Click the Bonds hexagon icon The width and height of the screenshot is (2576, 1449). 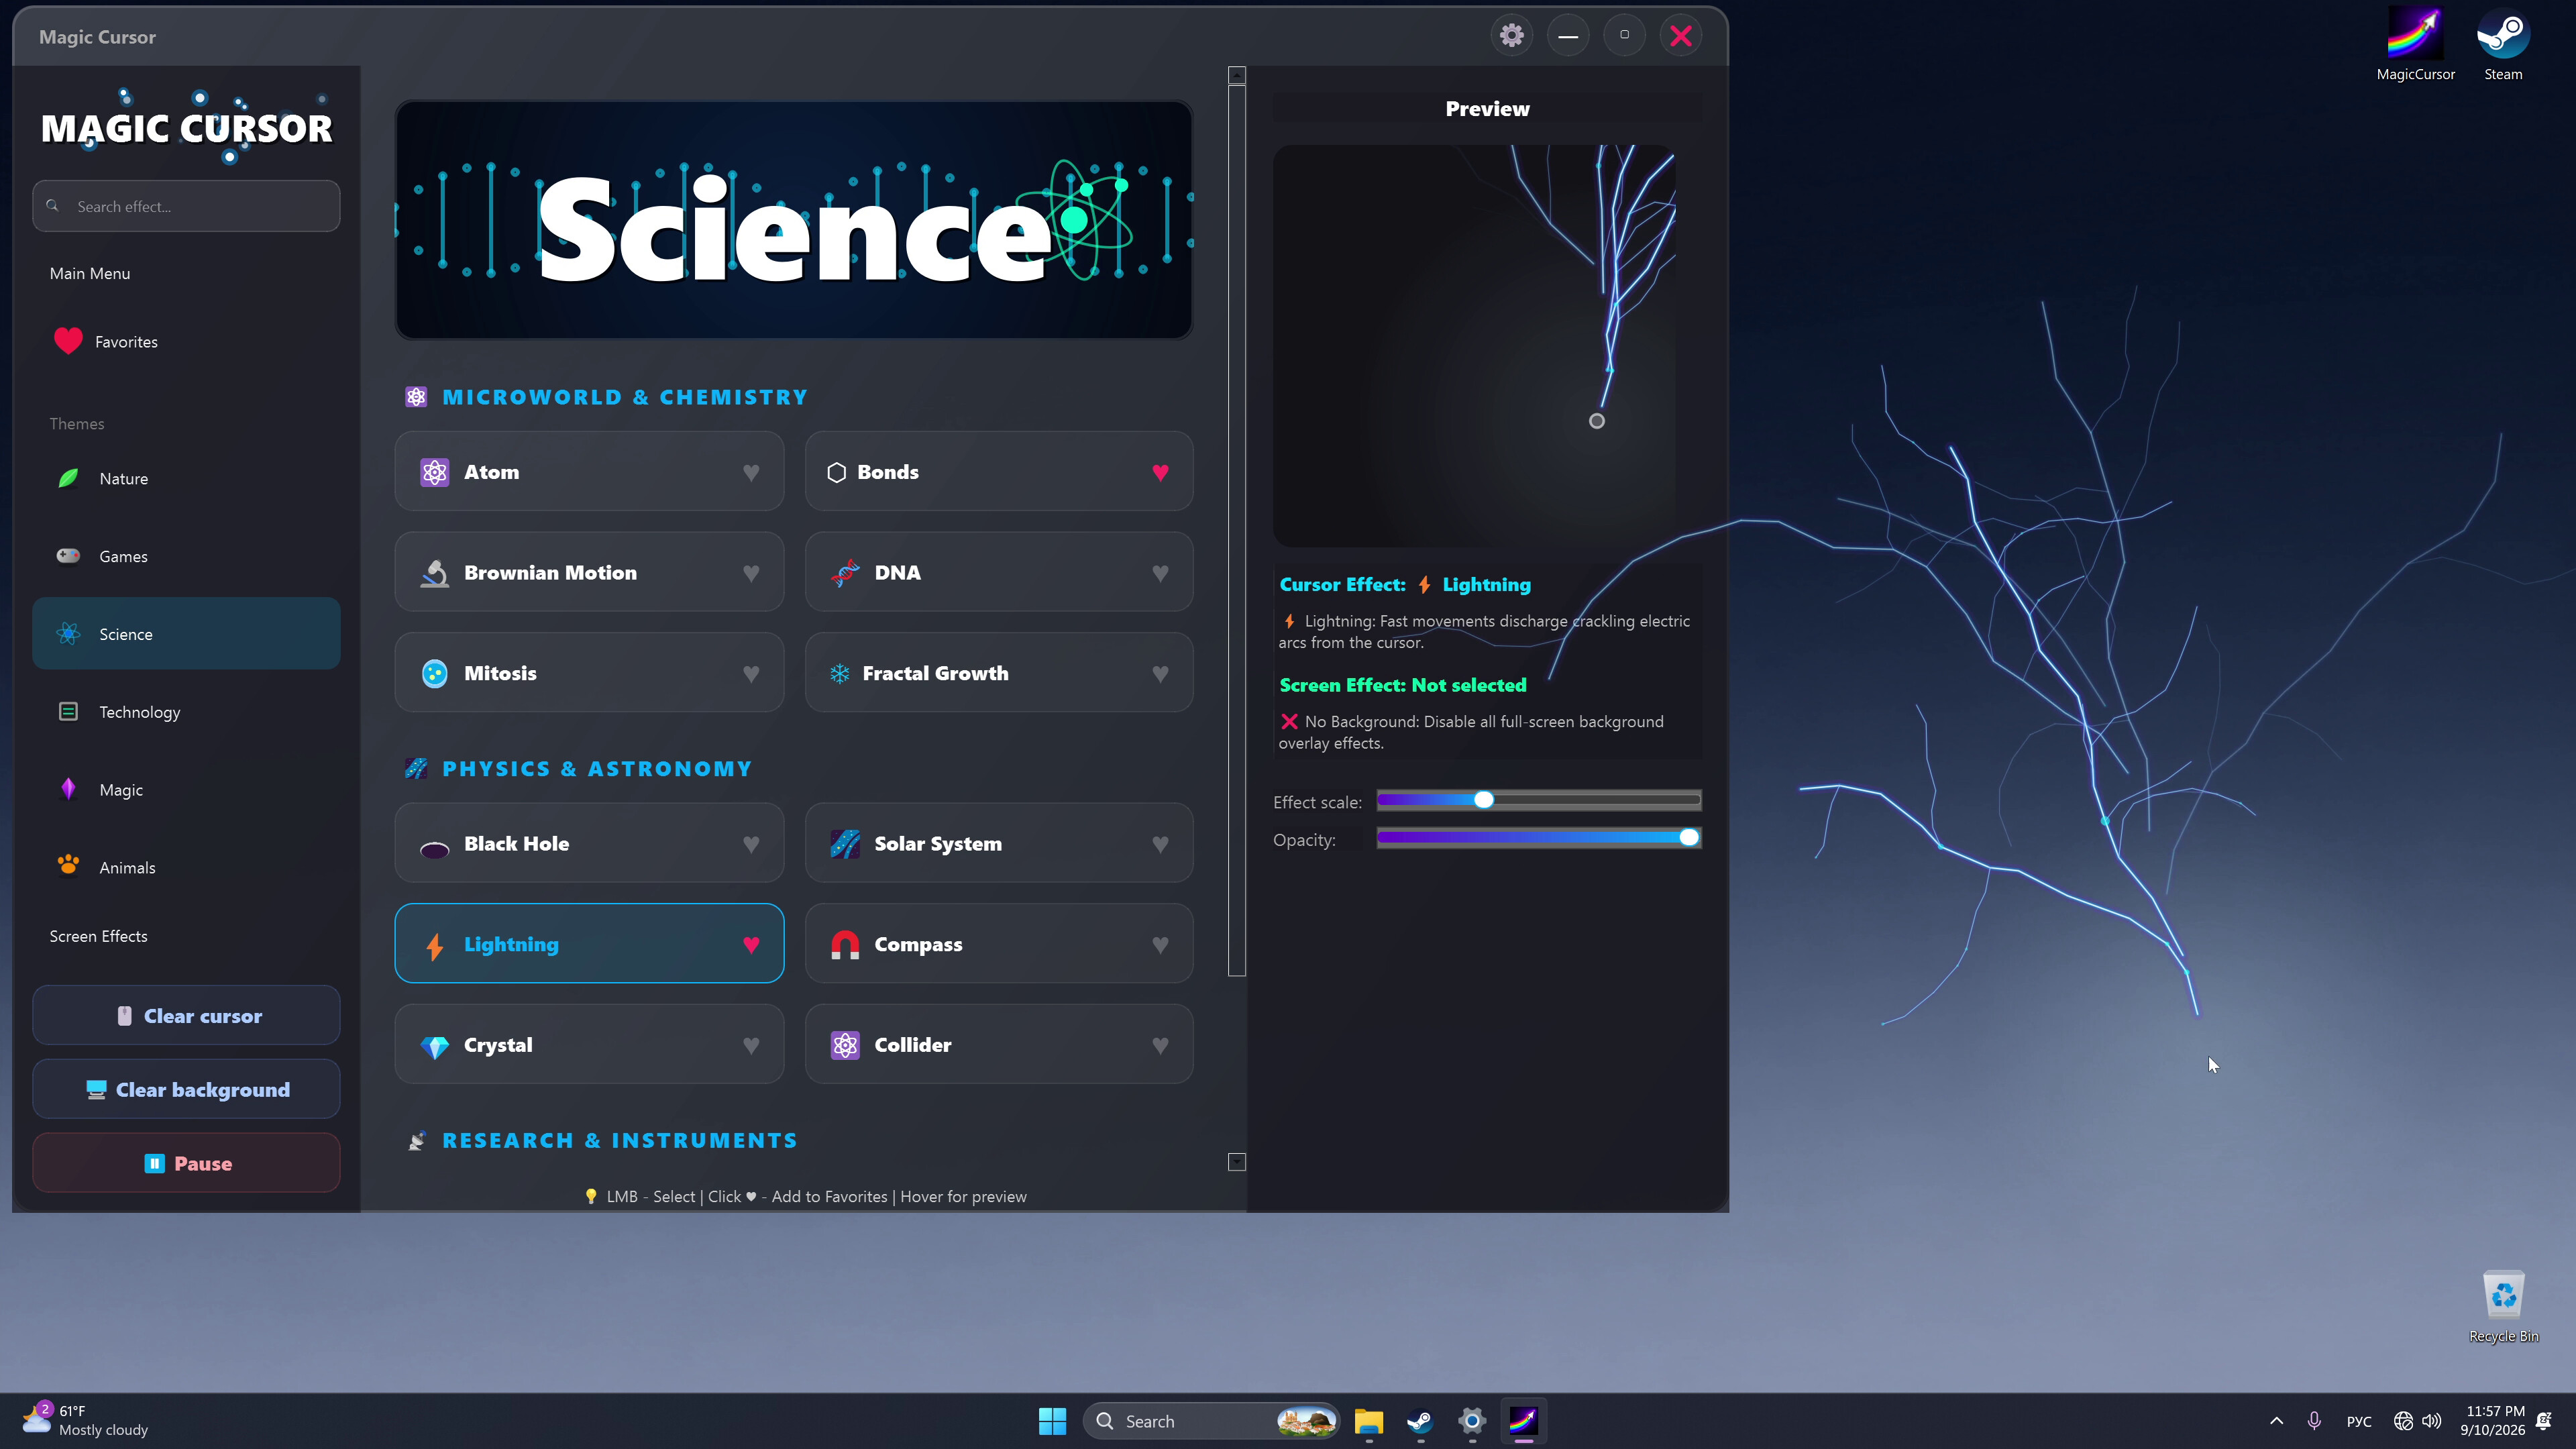tap(836, 472)
